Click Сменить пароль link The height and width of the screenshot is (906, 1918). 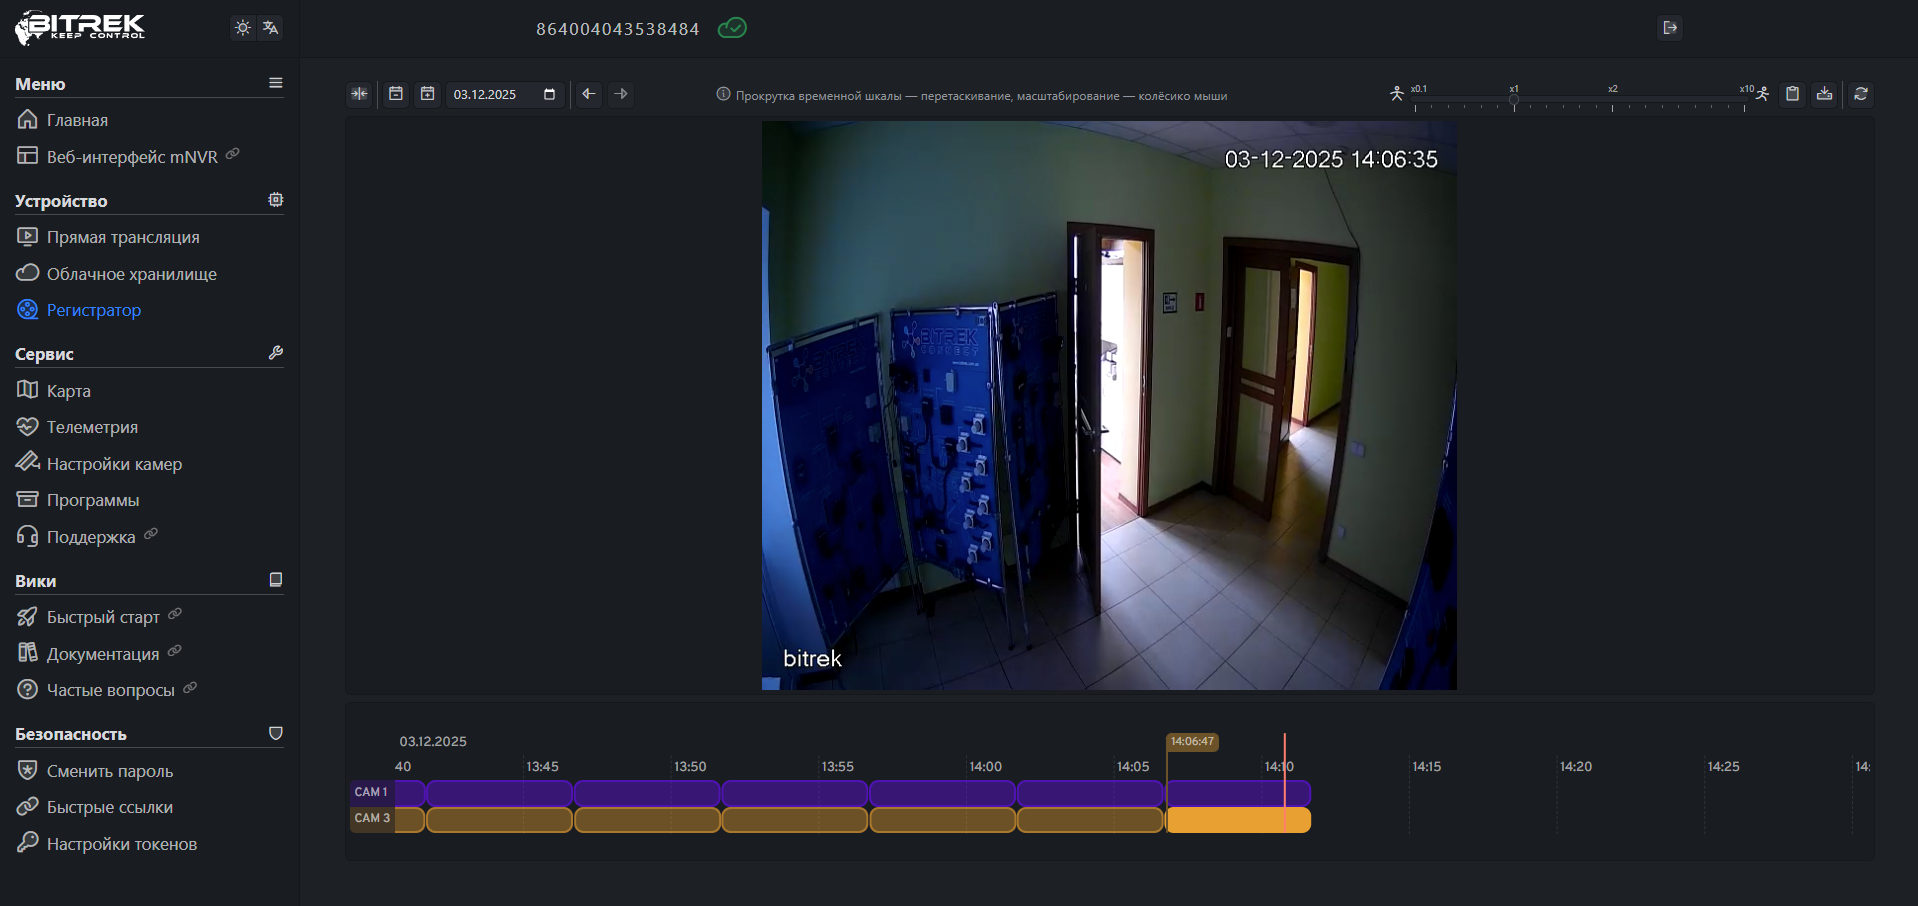point(110,771)
